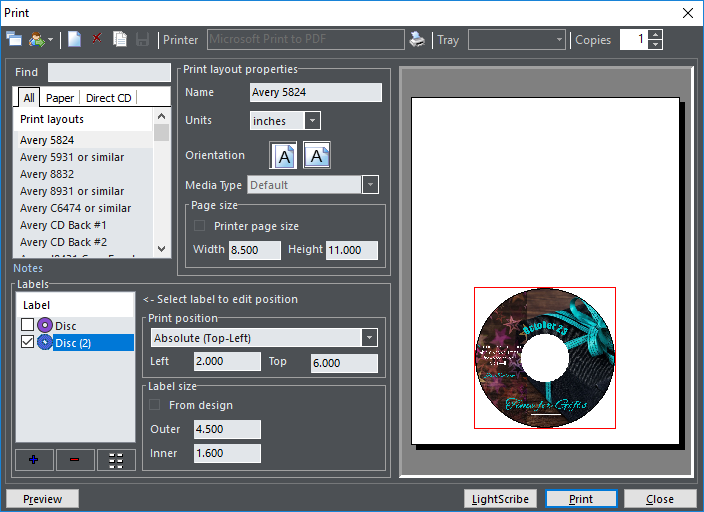
Task: Click the arrange labels grid button
Action: pos(116,460)
